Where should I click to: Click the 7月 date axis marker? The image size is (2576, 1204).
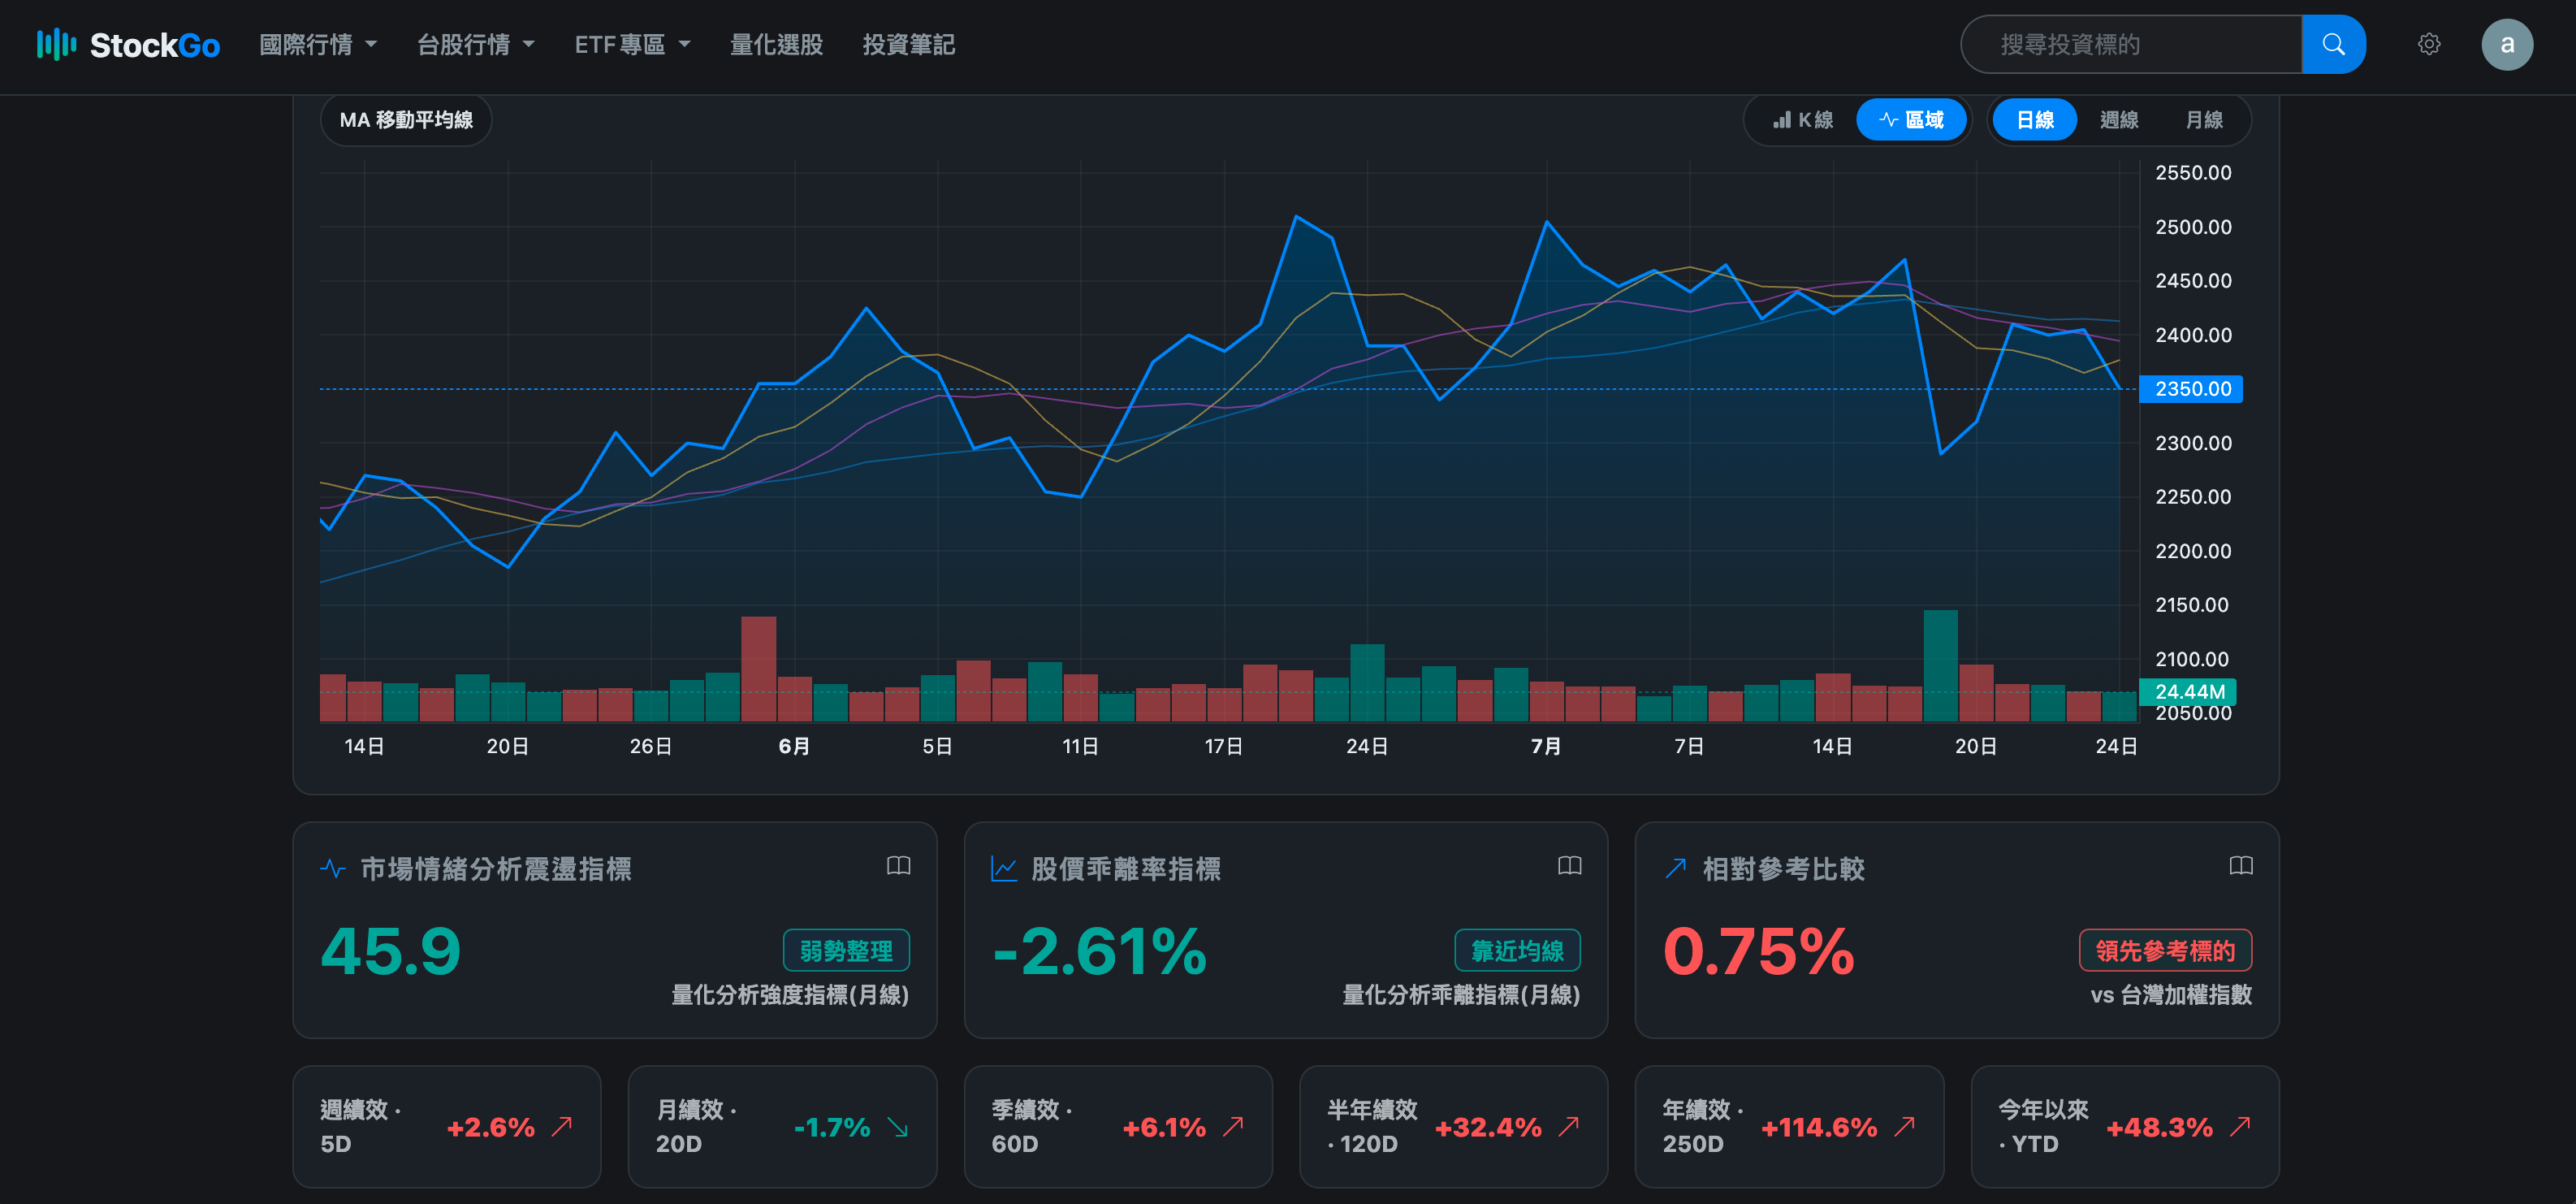tap(1546, 746)
